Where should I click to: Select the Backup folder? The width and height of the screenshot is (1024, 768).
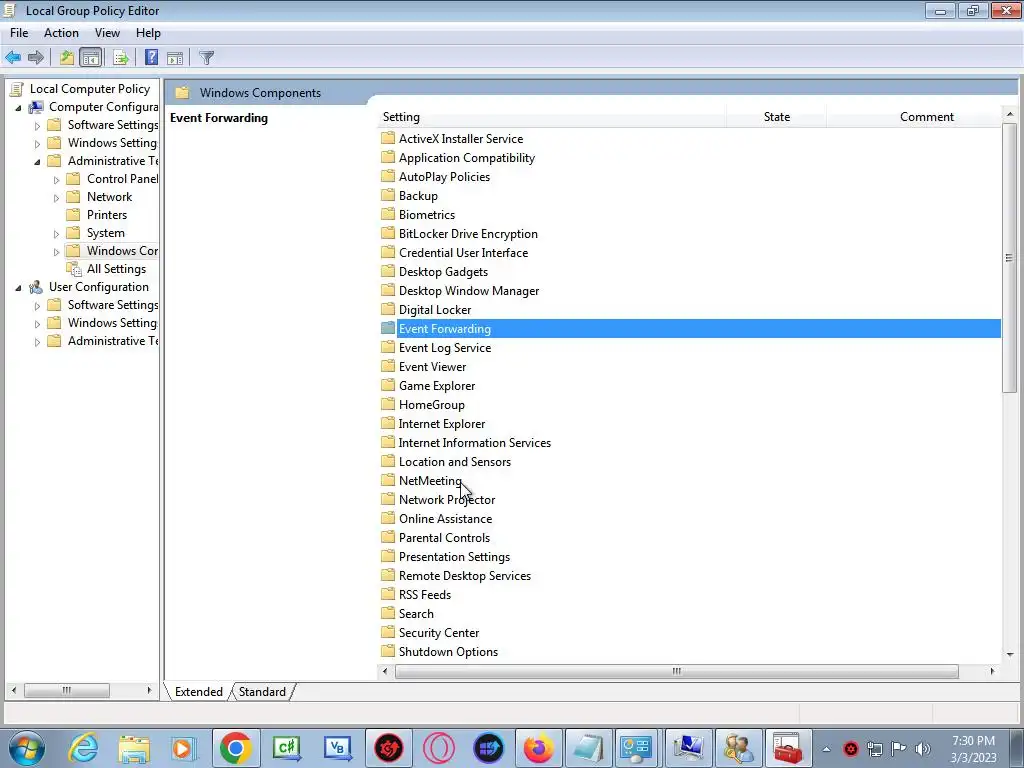pyautogui.click(x=418, y=195)
